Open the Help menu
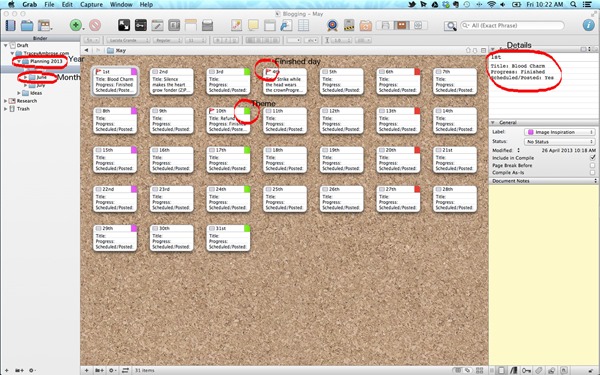Screen dimensions: 600x375 point(146,5)
